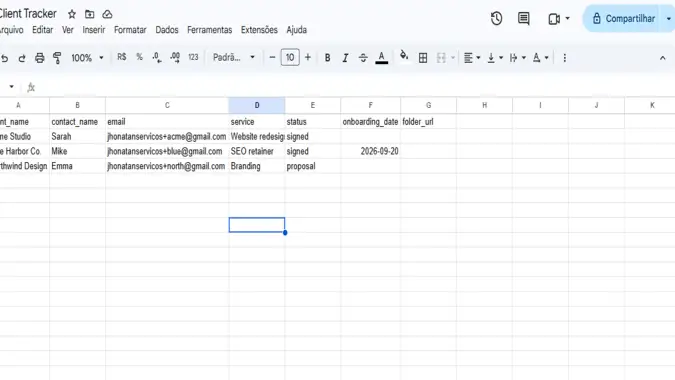
Task: Open horizontal align dropdown
Action: click(472, 58)
